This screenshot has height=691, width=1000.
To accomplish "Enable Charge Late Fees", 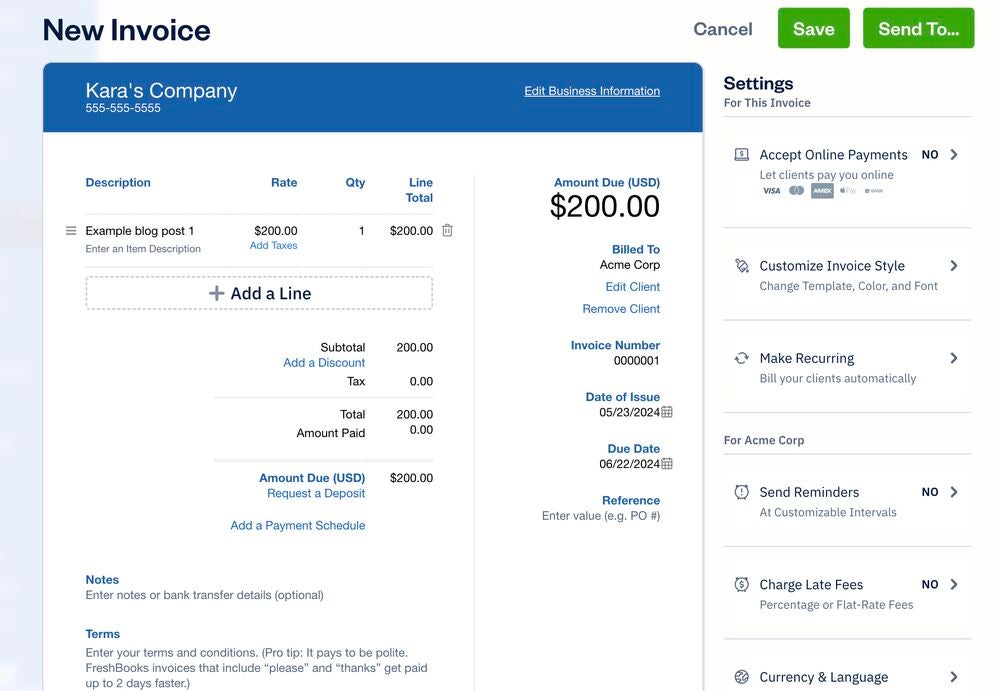I will coord(930,583).
